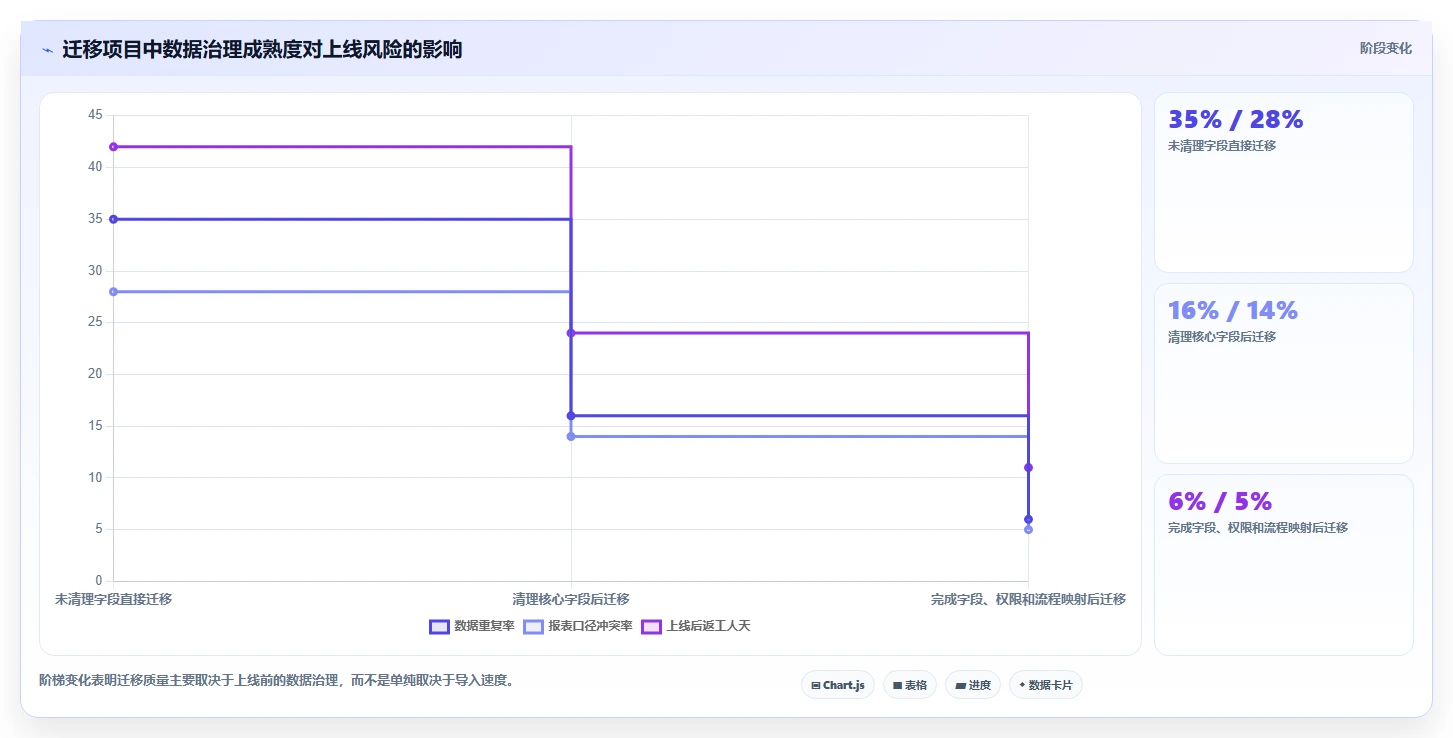Click the footer note starting 阶梯变化表明迁移质量

277,681
